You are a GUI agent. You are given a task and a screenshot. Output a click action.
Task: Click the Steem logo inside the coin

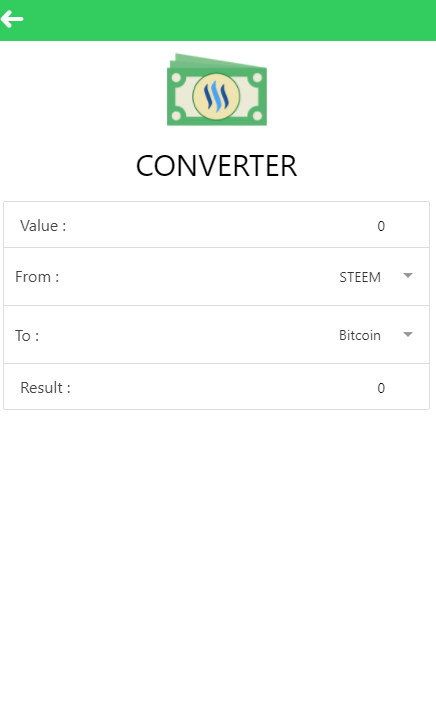click(x=216, y=96)
